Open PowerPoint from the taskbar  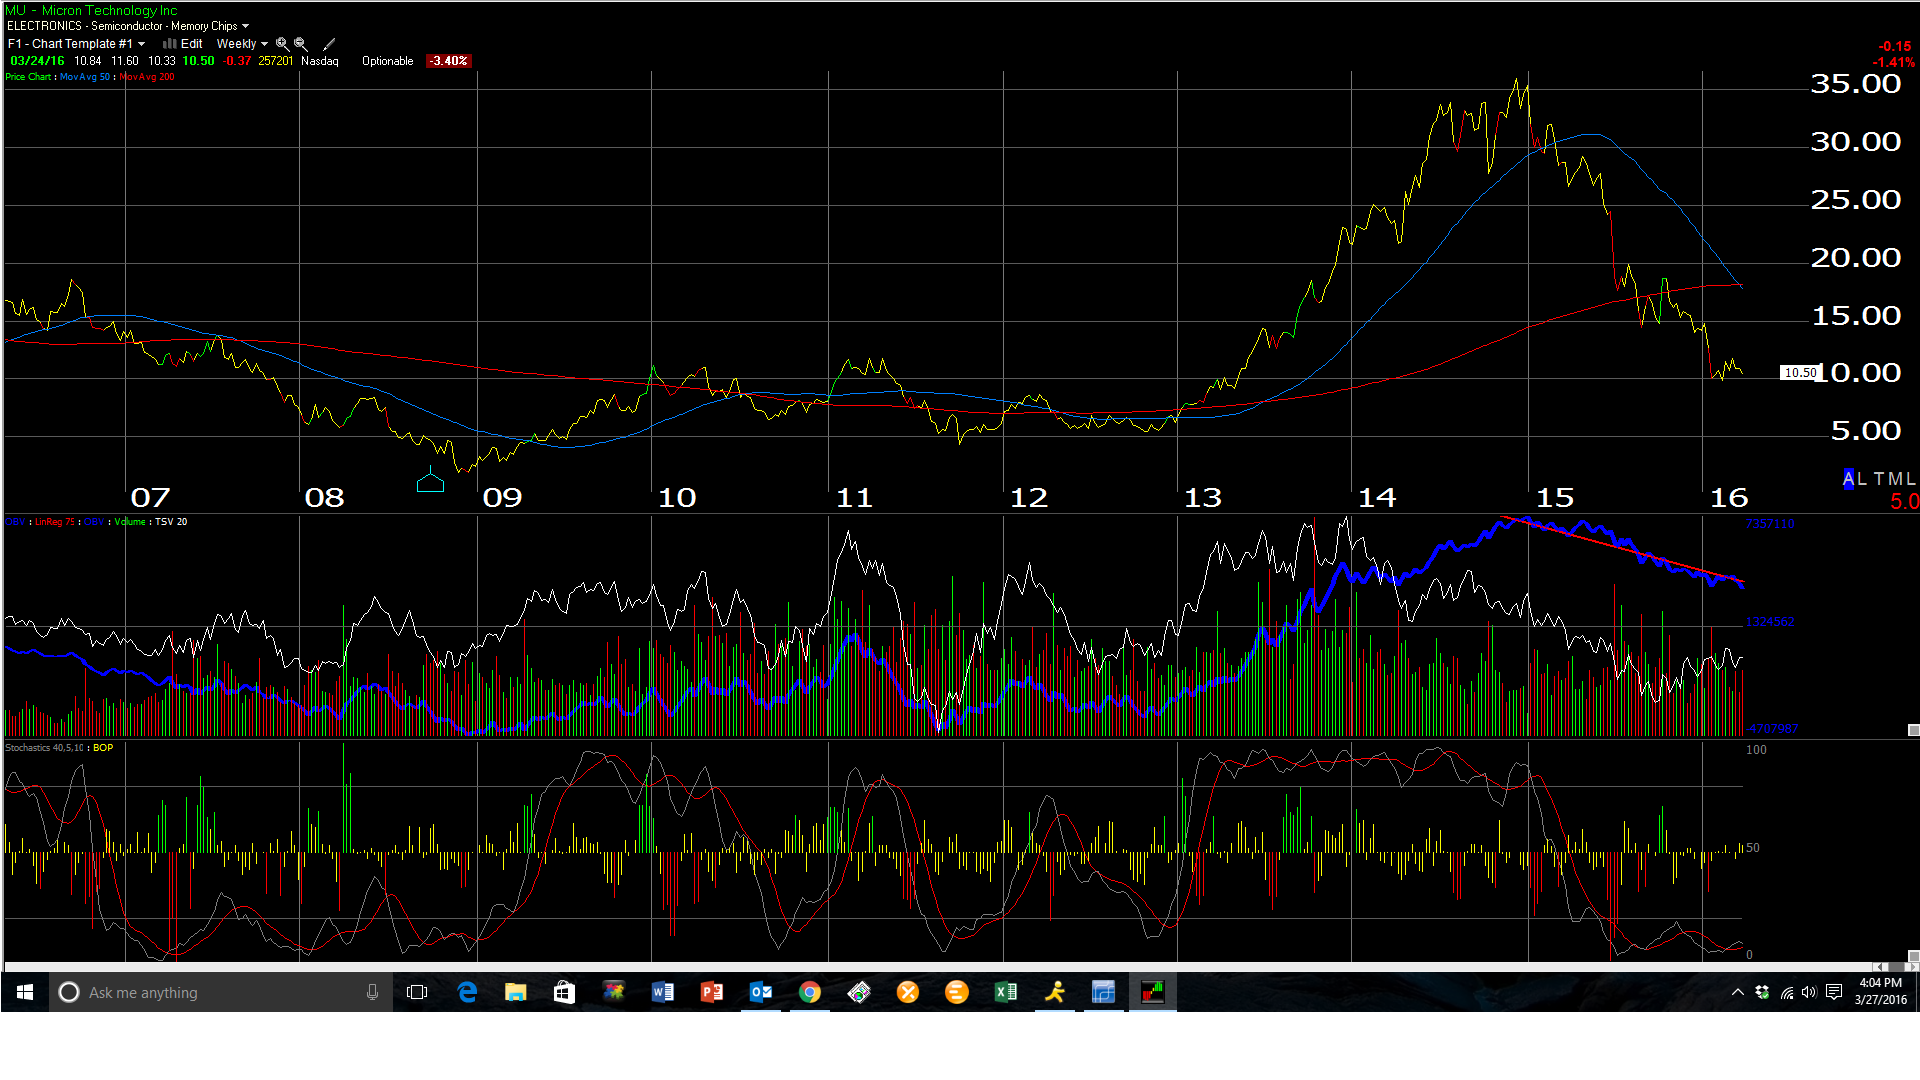pos(711,992)
